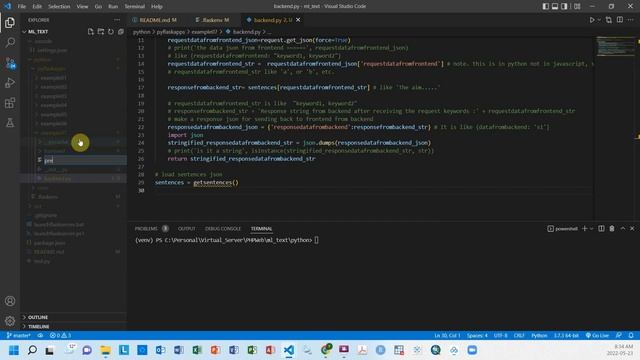Run the Python file with play button
640x360 pixels.
[591, 20]
